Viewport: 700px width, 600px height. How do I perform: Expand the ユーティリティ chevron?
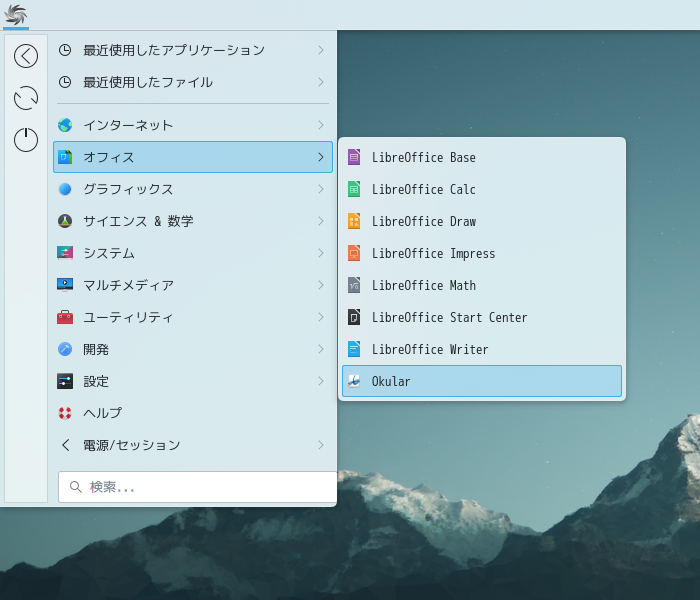click(321, 317)
